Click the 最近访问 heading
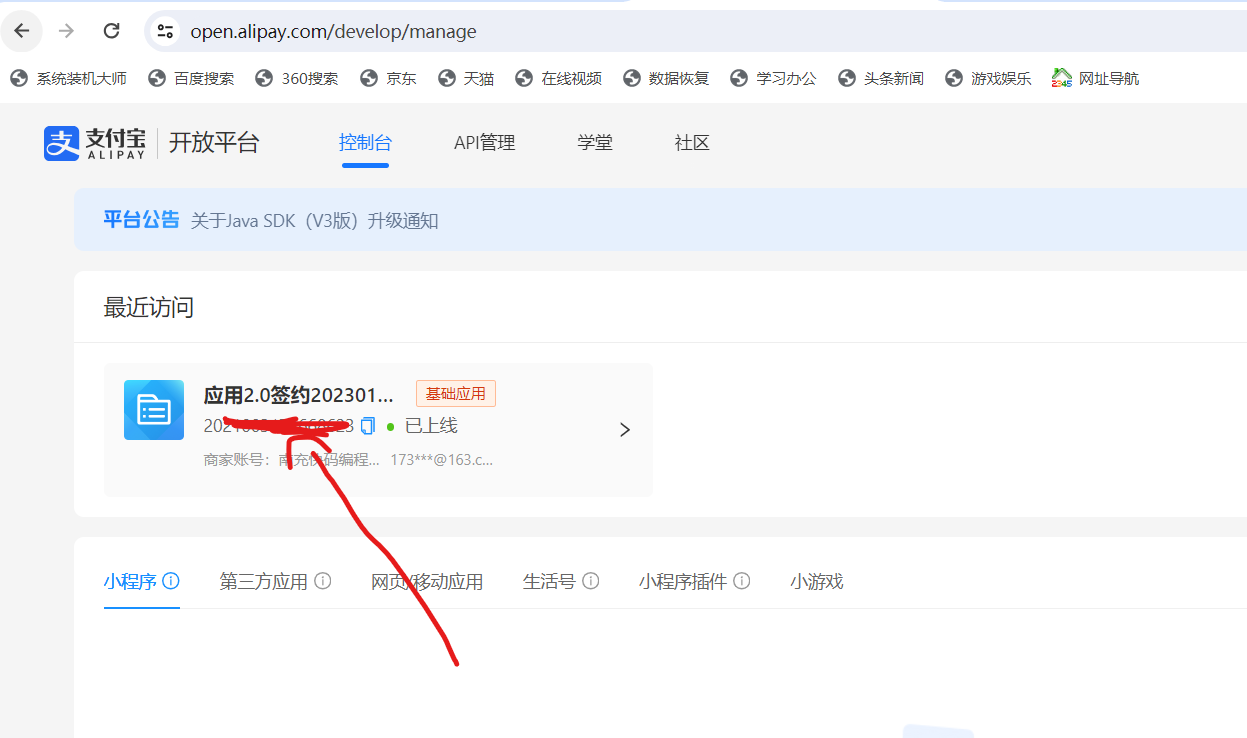 click(x=149, y=307)
